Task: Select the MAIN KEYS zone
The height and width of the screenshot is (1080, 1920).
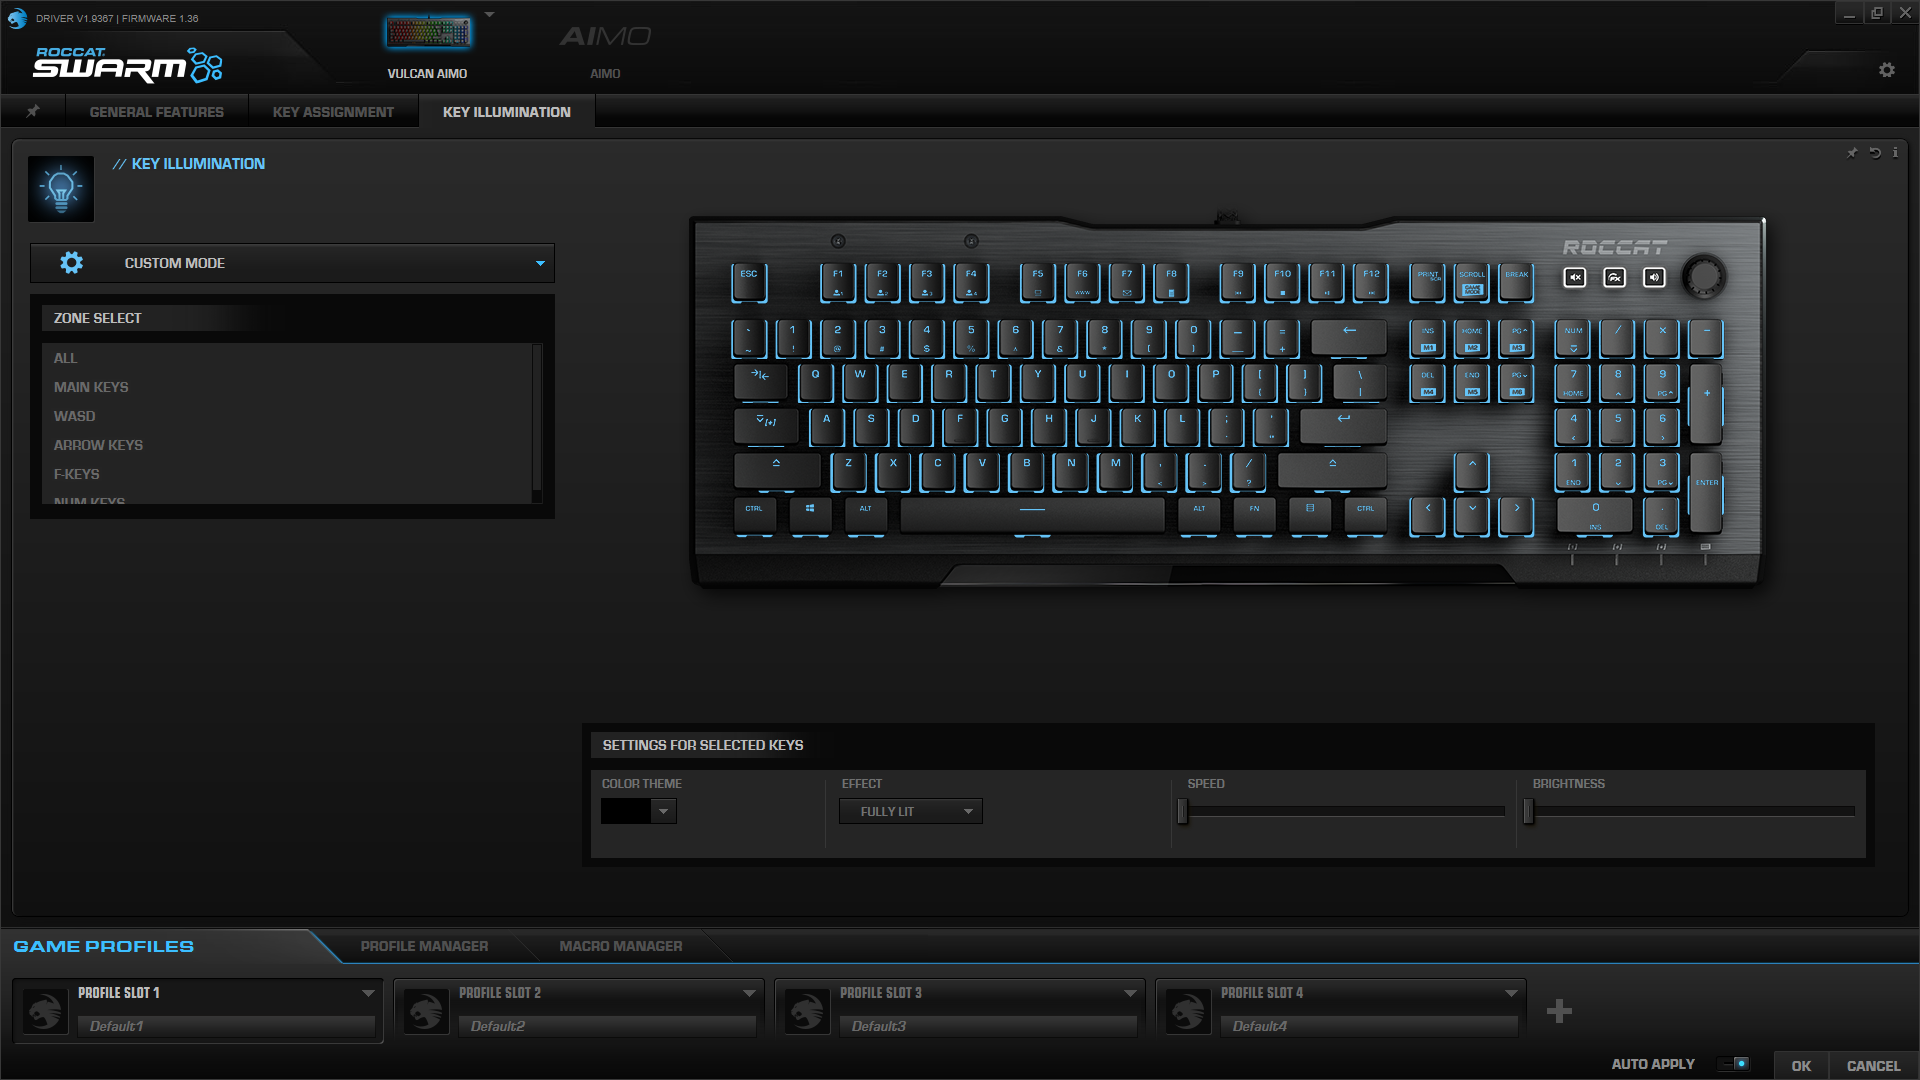Action: [x=91, y=387]
